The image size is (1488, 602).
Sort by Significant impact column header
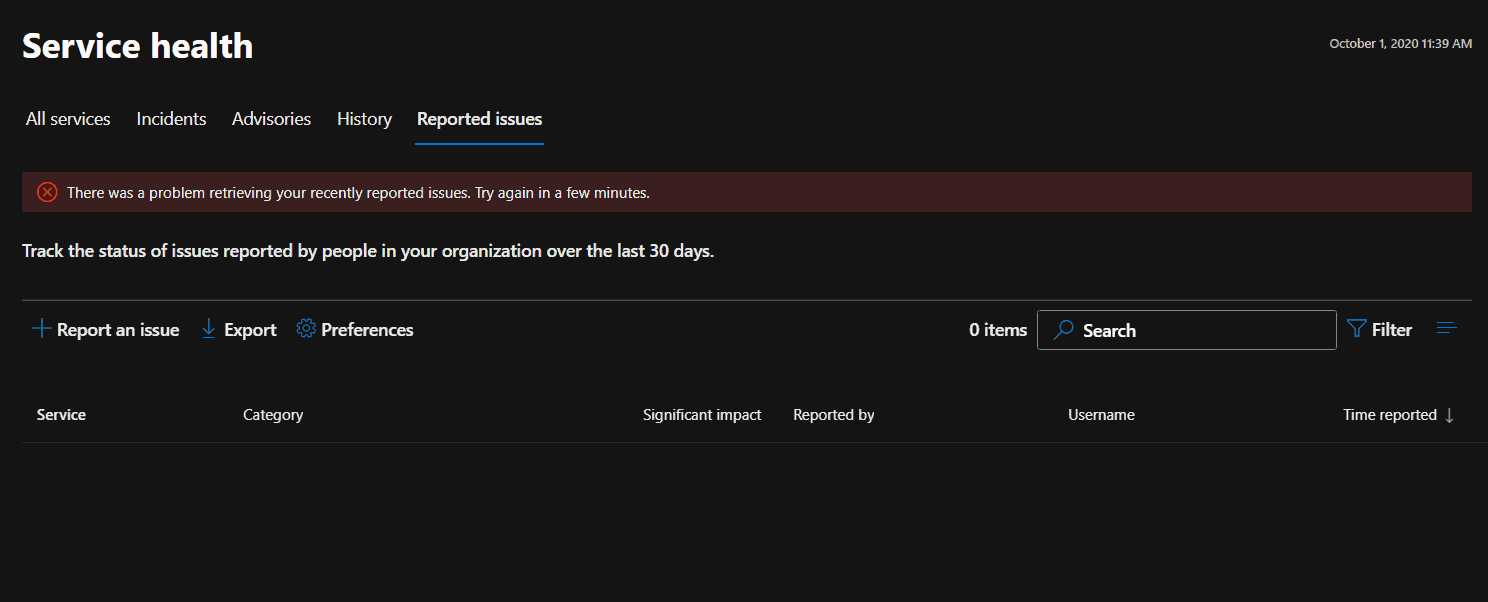click(702, 415)
